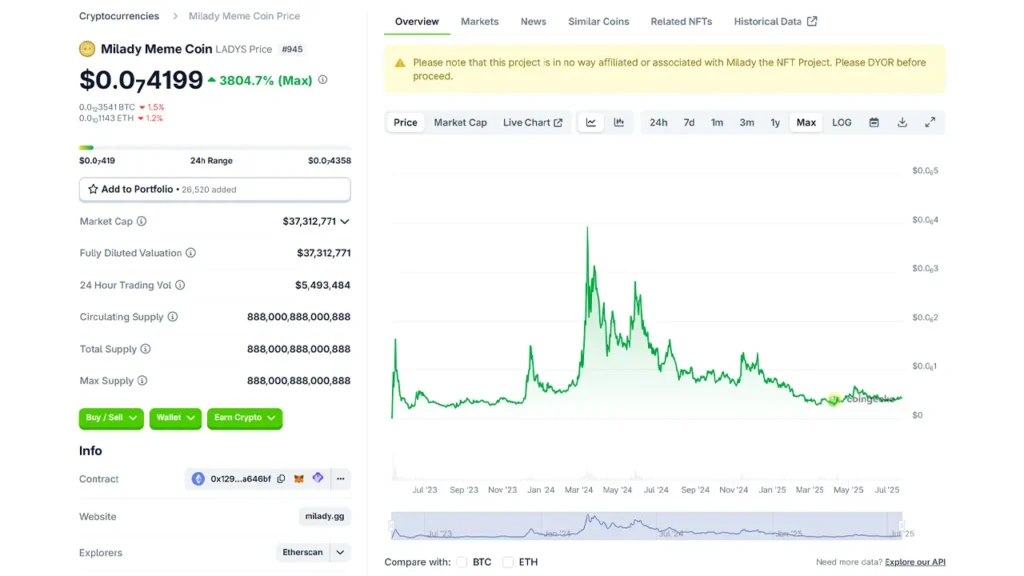Show Max Supply info icon
This screenshot has width=1024, height=576.
tap(142, 380)
